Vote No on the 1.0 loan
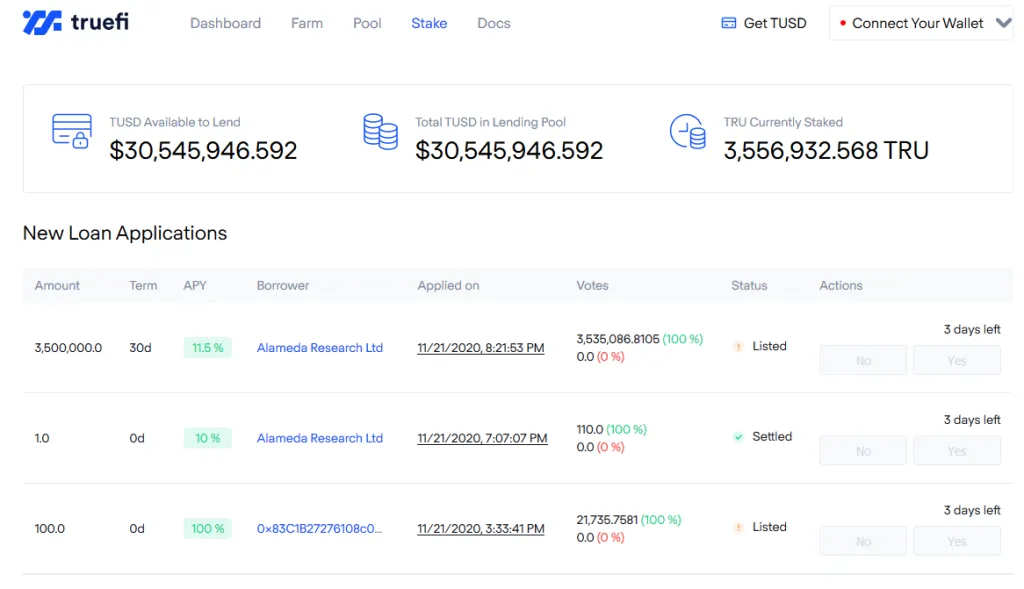 pos(863,451)
